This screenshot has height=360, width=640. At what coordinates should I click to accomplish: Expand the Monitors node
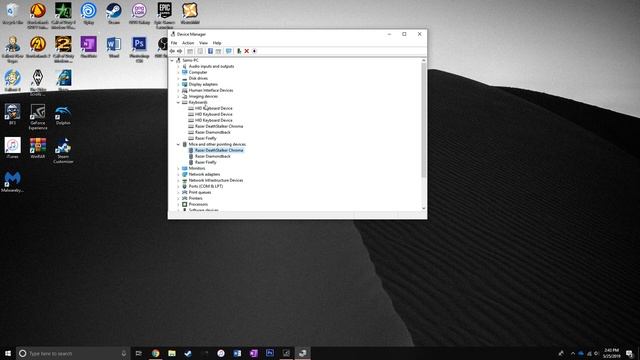click(x=178, y=168)
